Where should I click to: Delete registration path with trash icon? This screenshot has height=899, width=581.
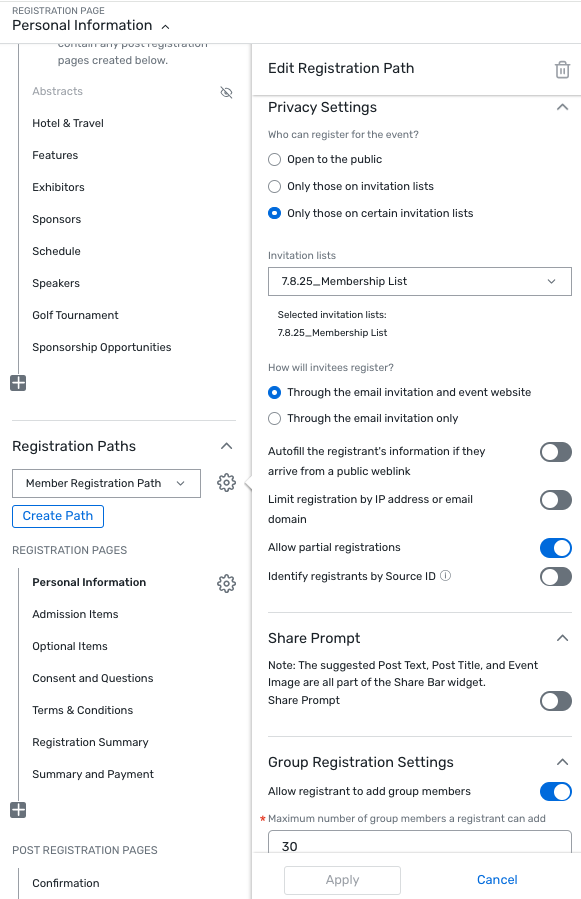(562, 69)
